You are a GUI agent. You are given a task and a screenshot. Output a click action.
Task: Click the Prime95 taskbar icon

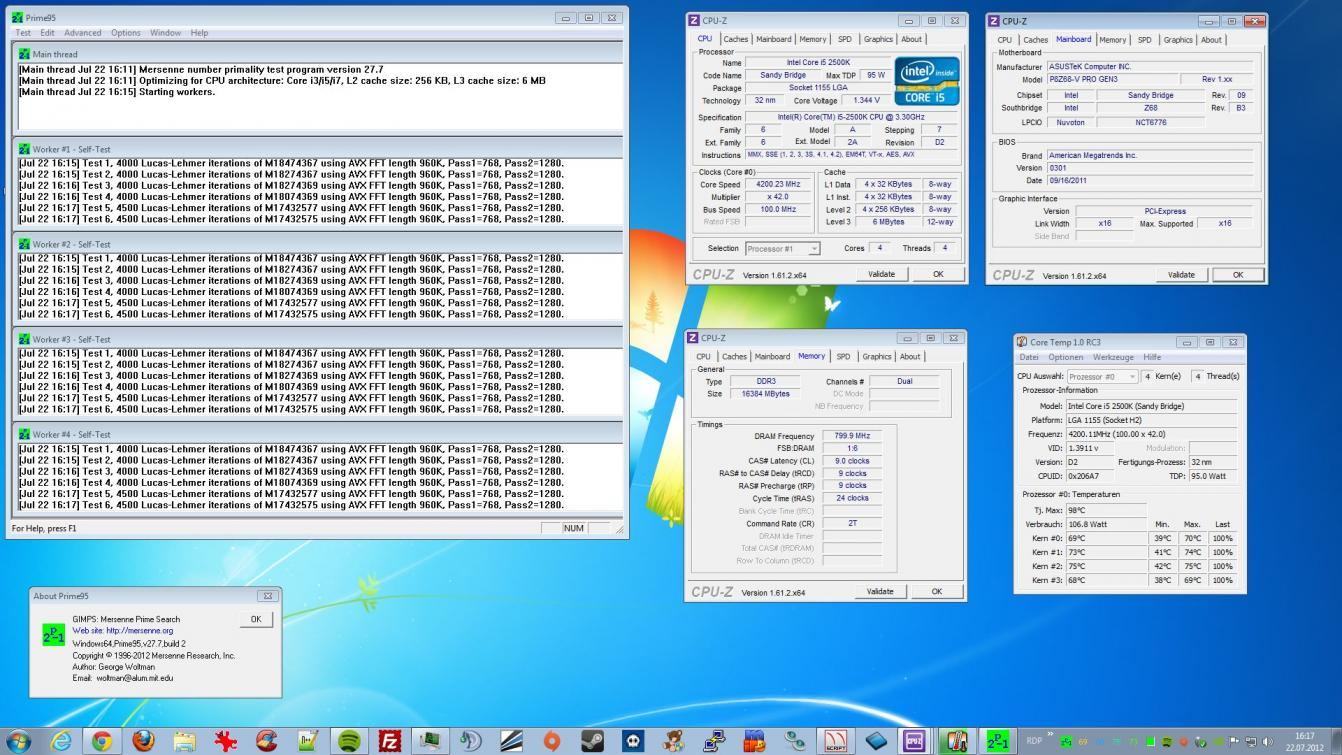(997, 741)
